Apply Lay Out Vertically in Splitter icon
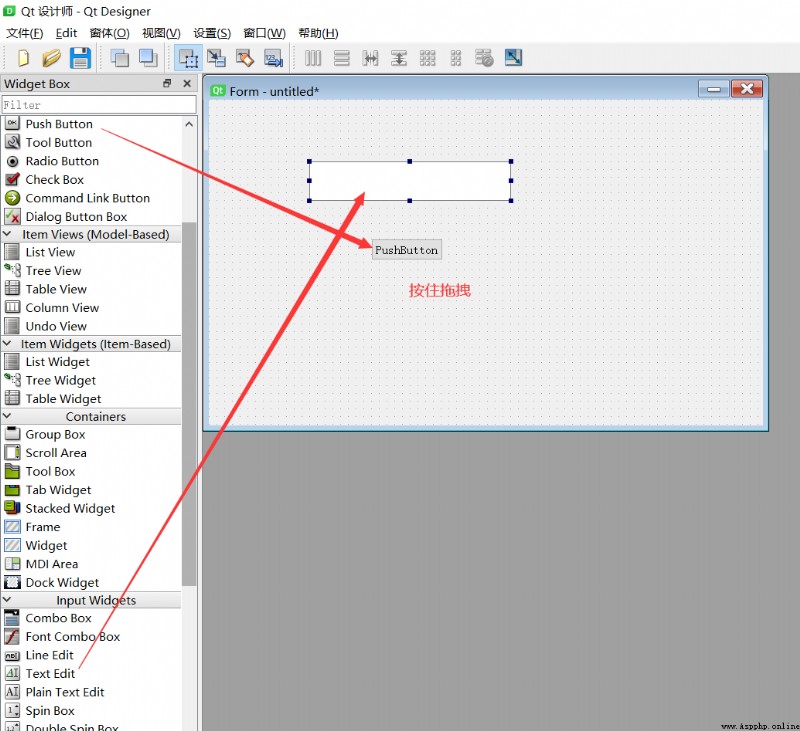 (398, 58)
